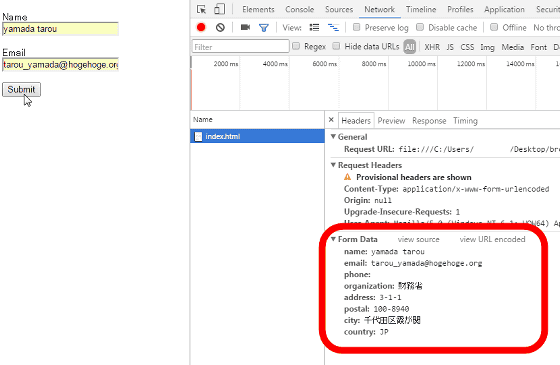Switch to large request rows view icon
This screenshot has height=365, width=560.
[314, 28]
